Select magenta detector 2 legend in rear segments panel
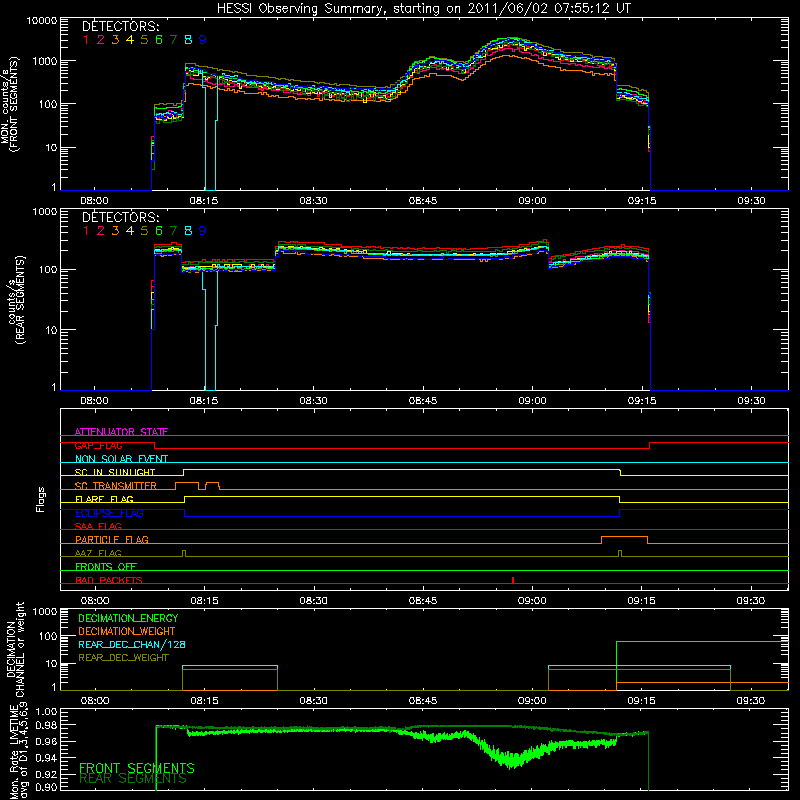Viewport: 800px width, 800px height. (101, 231)
